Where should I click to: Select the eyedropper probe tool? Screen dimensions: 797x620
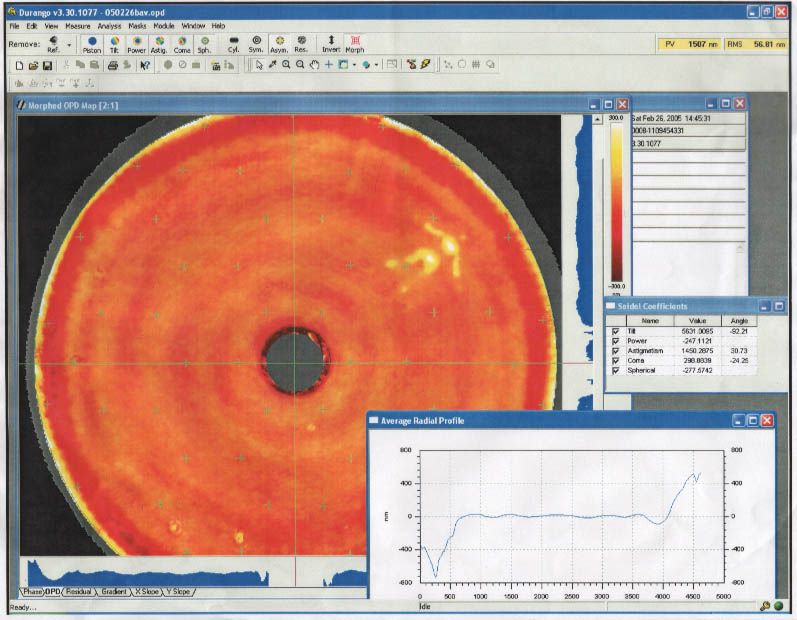click(x=272, y=65)
